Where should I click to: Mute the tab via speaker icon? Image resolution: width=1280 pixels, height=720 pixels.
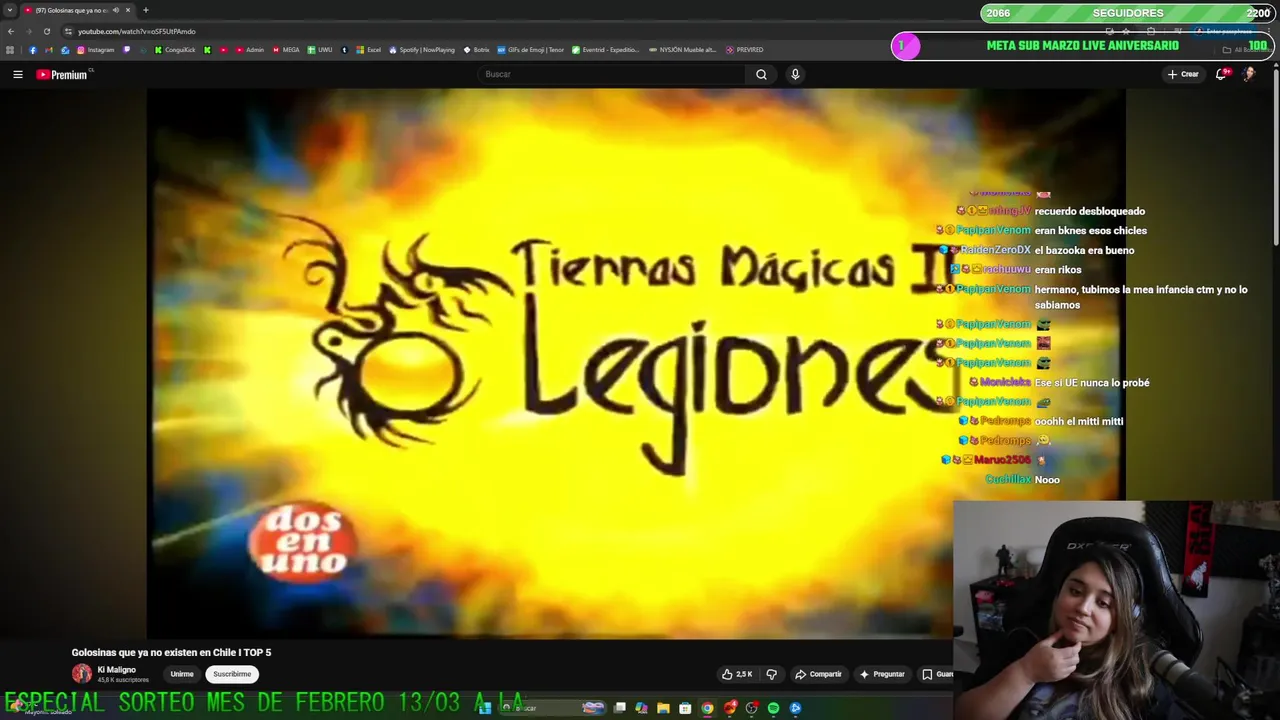[116, 10]
